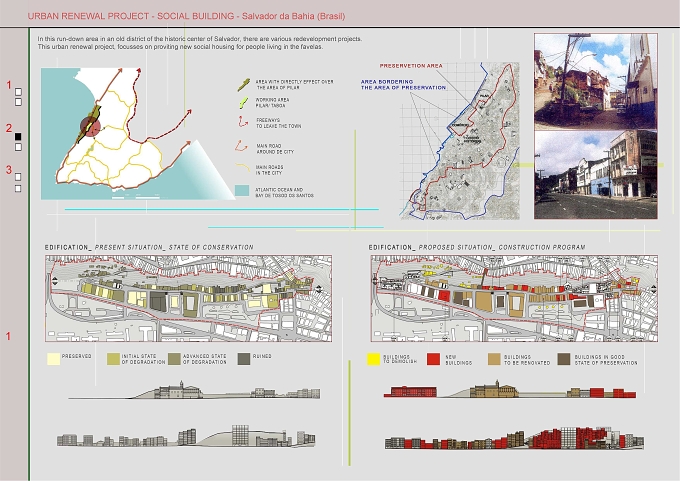Select the filled black square under section 2
This screenshot has width=680, height=481.
[x=18, y=137]
